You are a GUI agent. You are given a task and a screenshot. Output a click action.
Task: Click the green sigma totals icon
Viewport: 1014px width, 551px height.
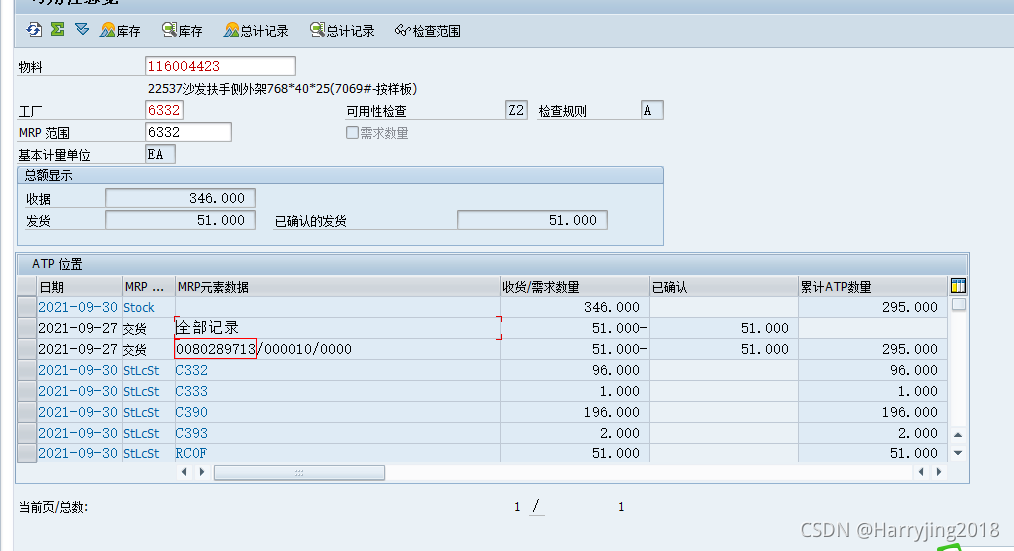coord(58,30)
